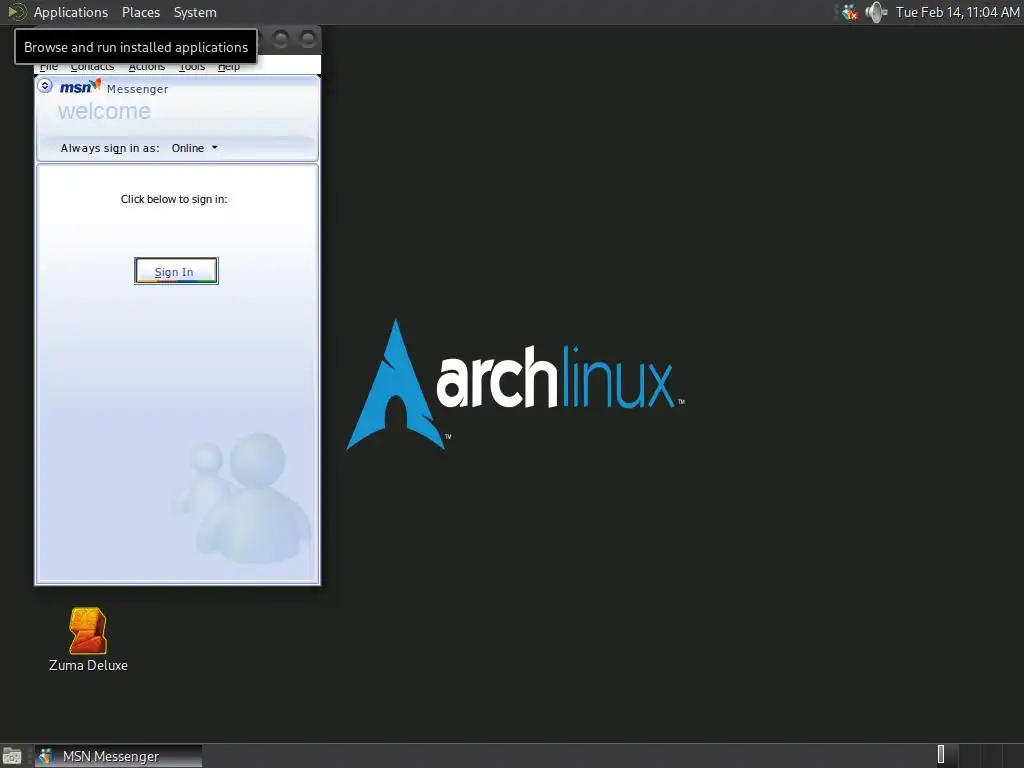
Task: Open the Applications menu in top panel
Action: [x=71, y=12]
